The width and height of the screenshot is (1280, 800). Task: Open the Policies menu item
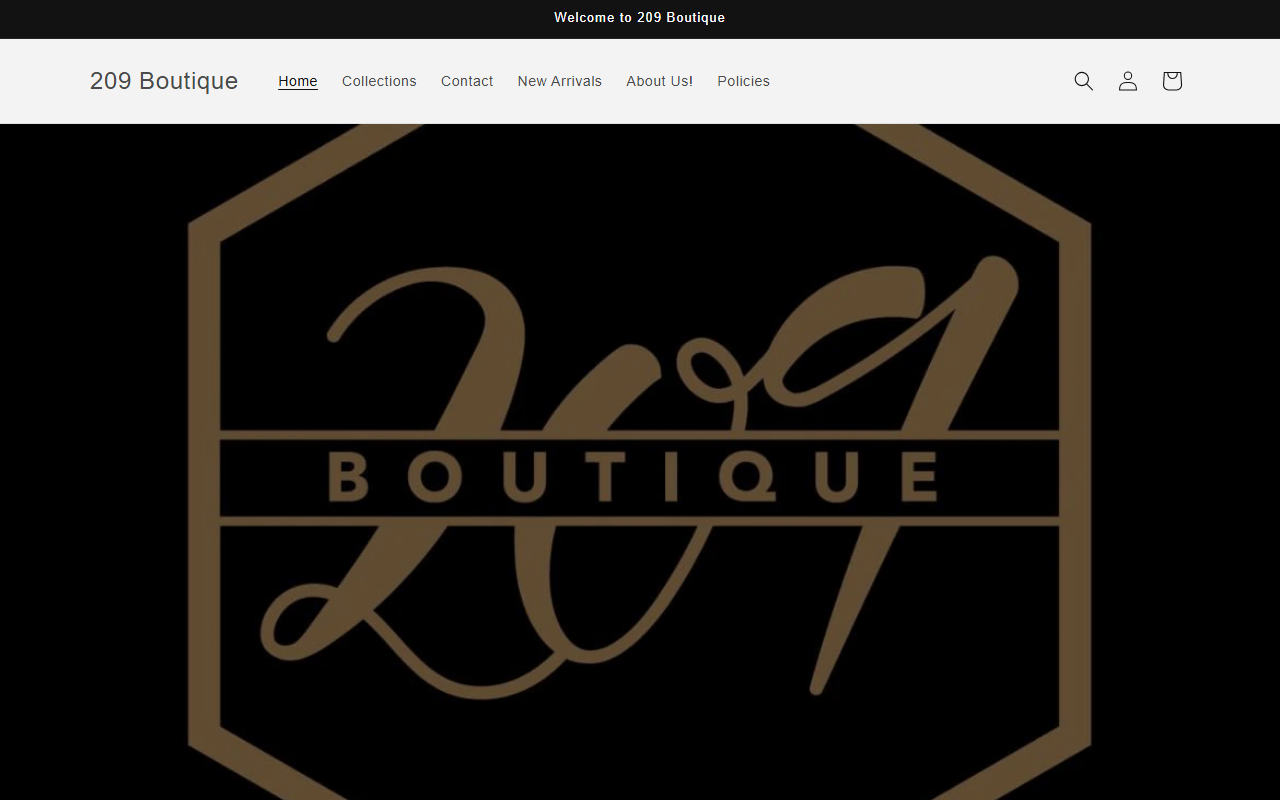click(743, 81)
